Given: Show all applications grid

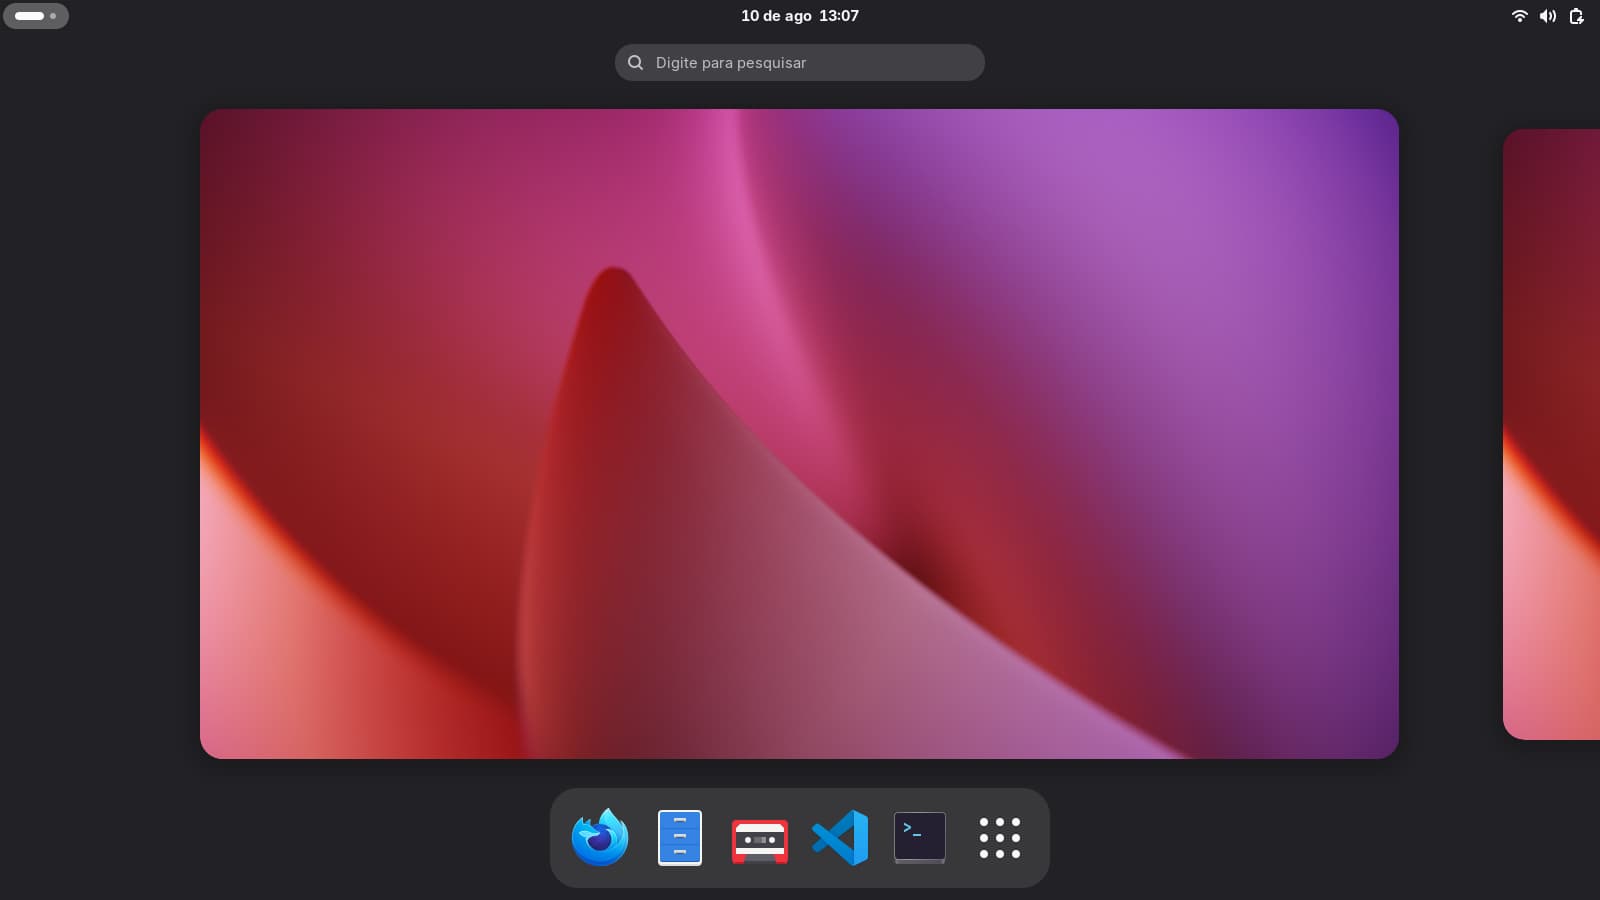Looking at the screenshot, I should pos(1000,838).
